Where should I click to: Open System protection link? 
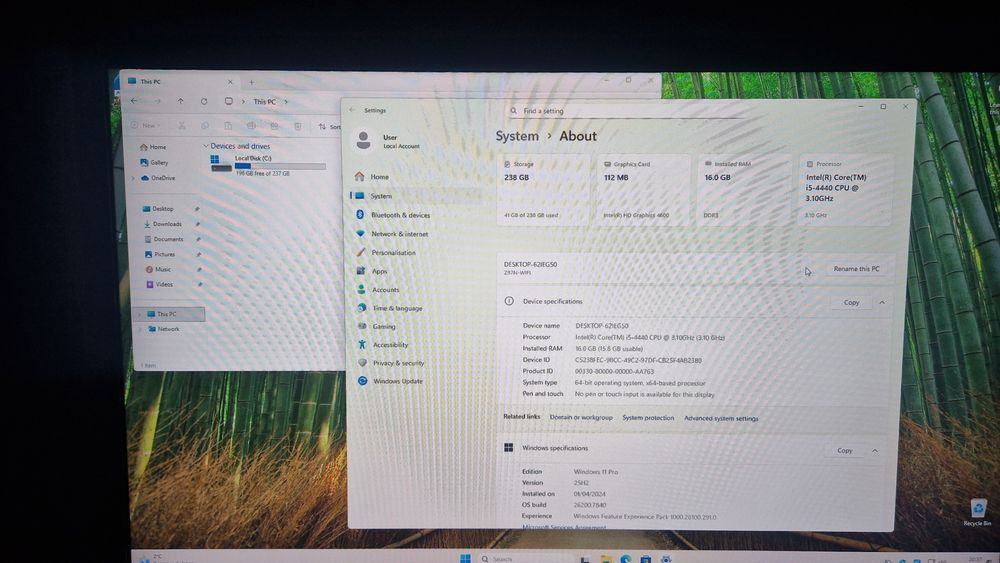click(648, 418)
